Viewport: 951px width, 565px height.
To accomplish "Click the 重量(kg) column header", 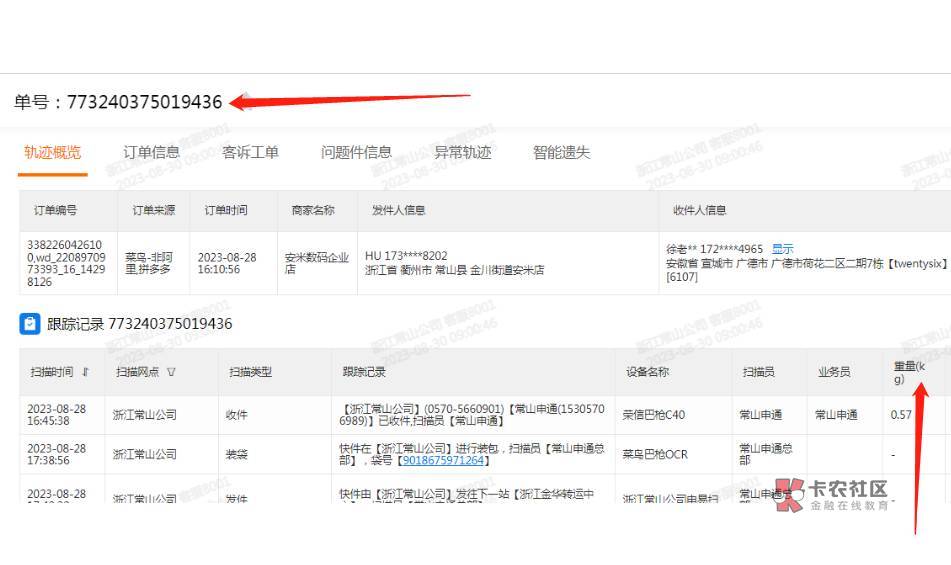I will [909, 373].
